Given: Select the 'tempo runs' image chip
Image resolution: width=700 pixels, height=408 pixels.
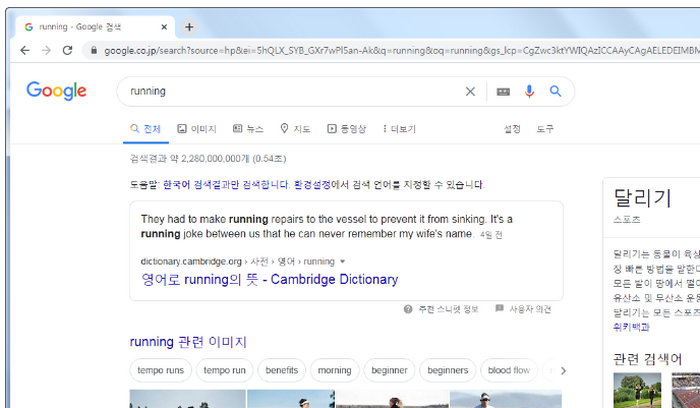Looking at the screenshot, I should 161,371.
